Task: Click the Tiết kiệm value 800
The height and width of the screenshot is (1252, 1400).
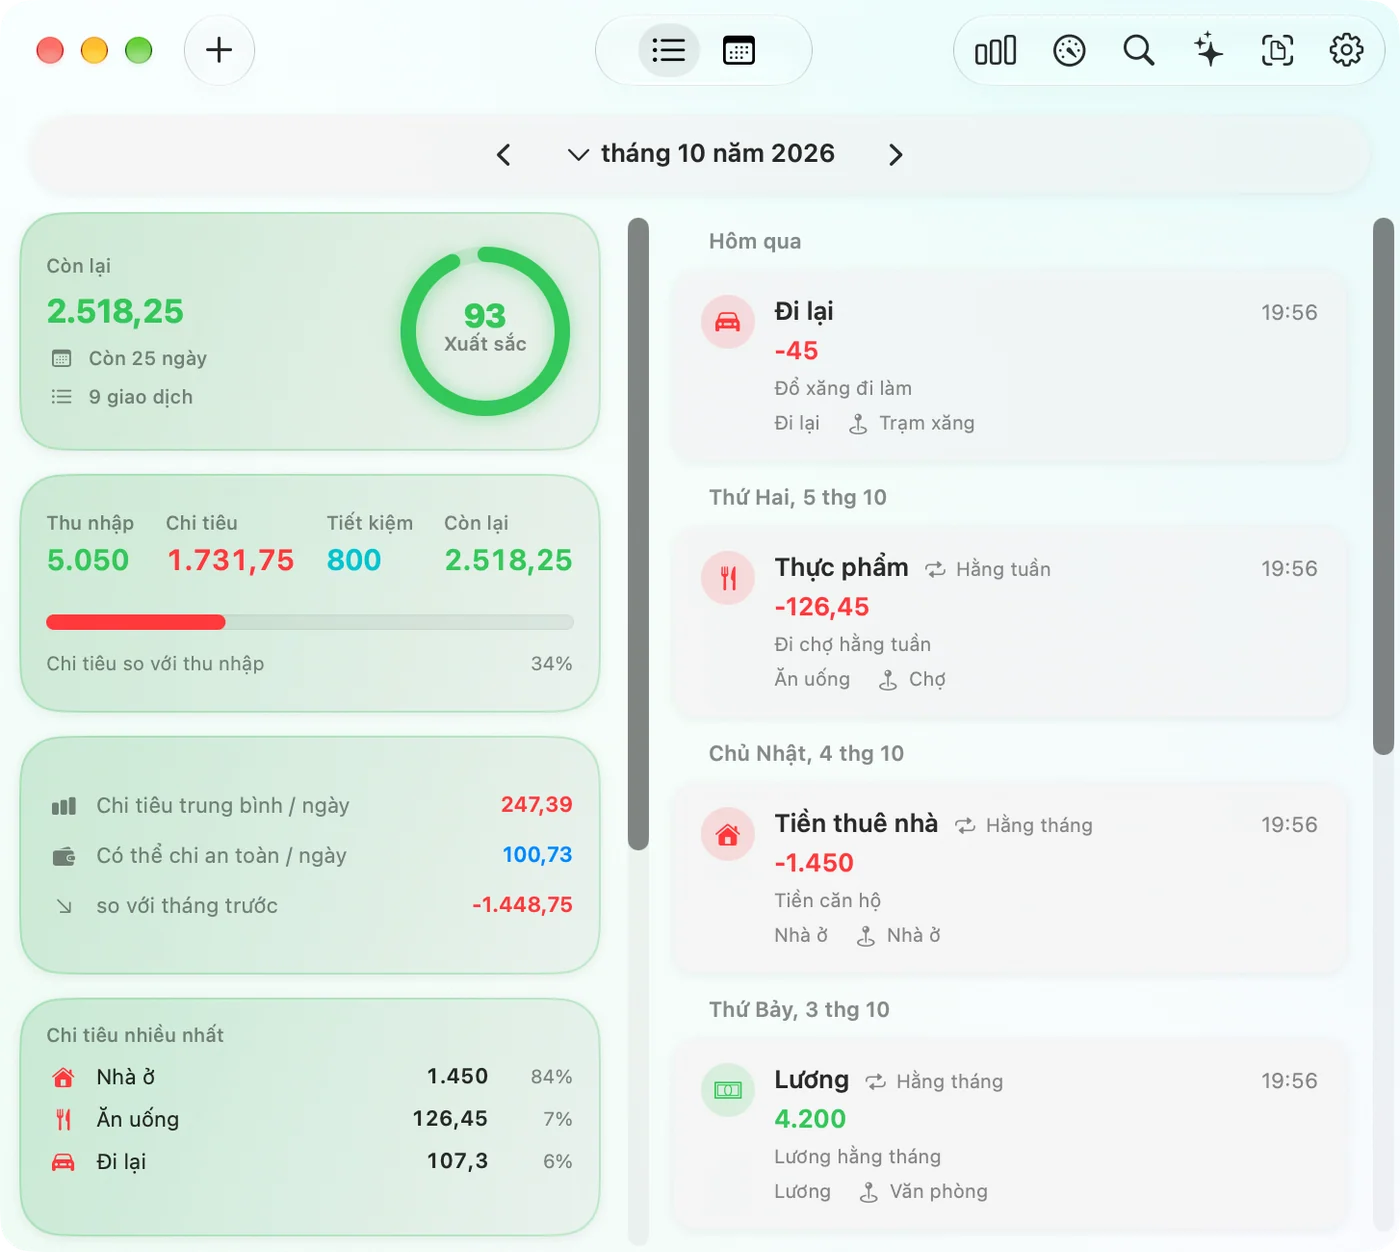Action: [x=354, y=560]
